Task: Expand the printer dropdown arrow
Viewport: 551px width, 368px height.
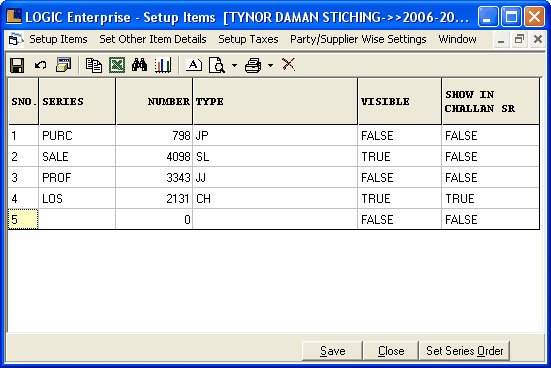Action: pos(270,65)
